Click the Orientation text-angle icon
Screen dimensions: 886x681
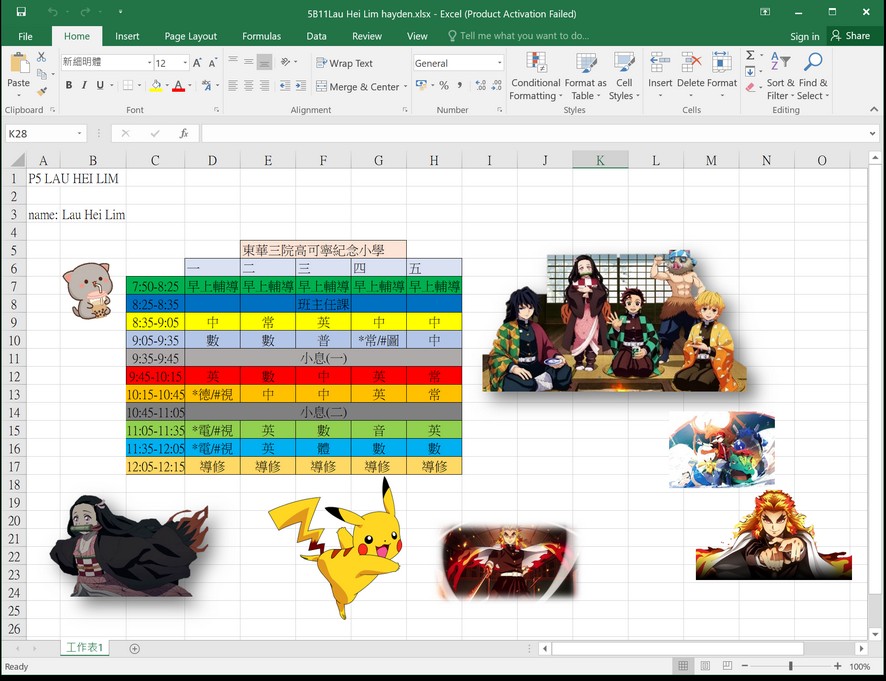coord(286,62)
